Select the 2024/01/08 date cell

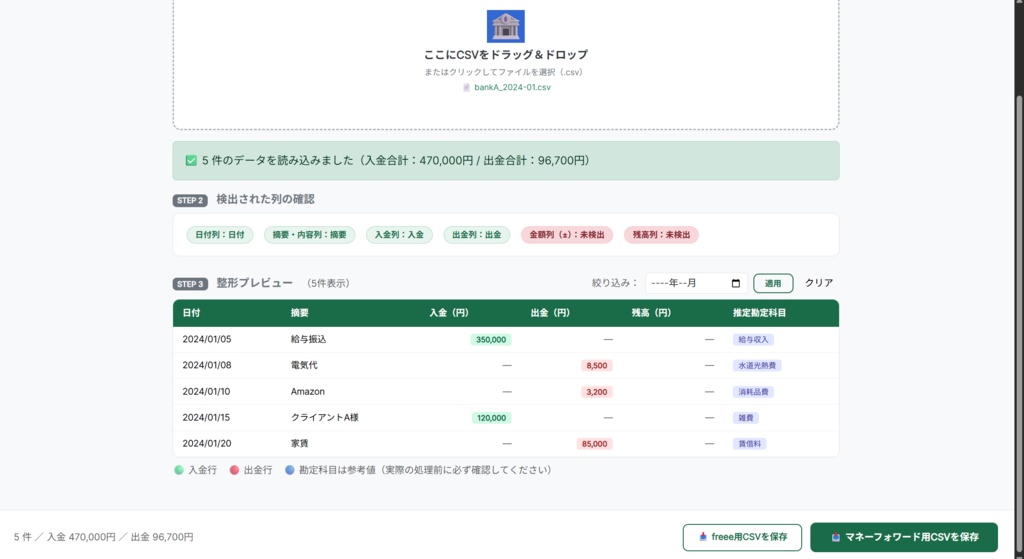click(x=207, y=366)
